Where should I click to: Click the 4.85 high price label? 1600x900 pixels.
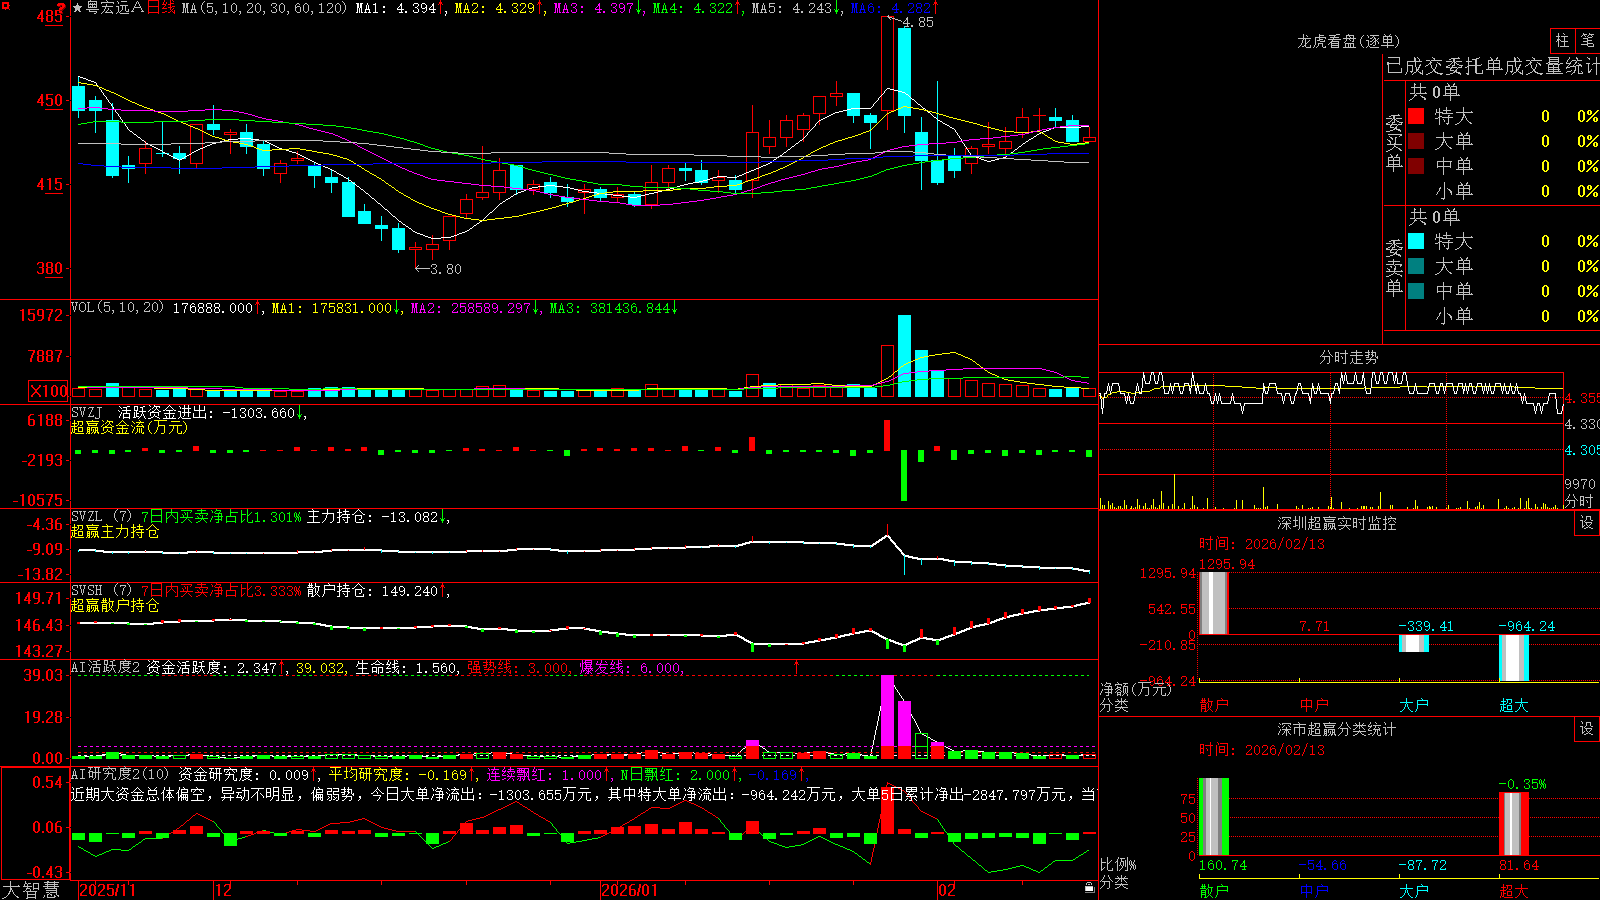(x=917, y=22)
